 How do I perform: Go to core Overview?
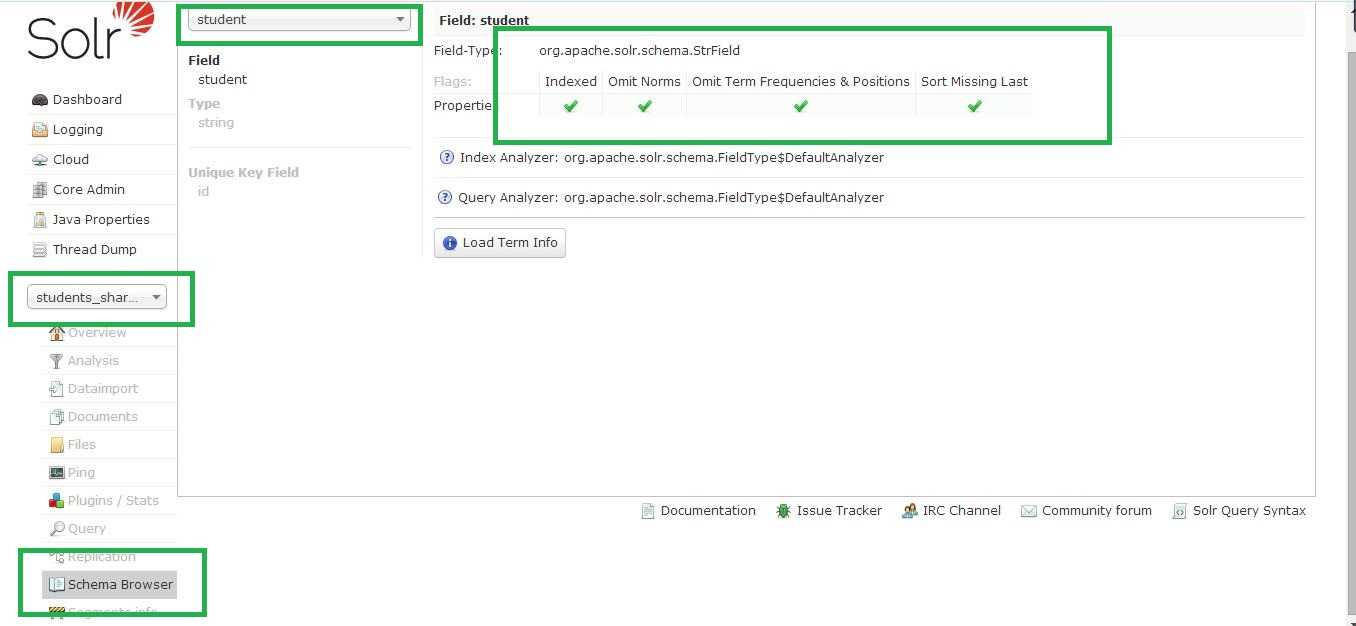coord(97,332)
